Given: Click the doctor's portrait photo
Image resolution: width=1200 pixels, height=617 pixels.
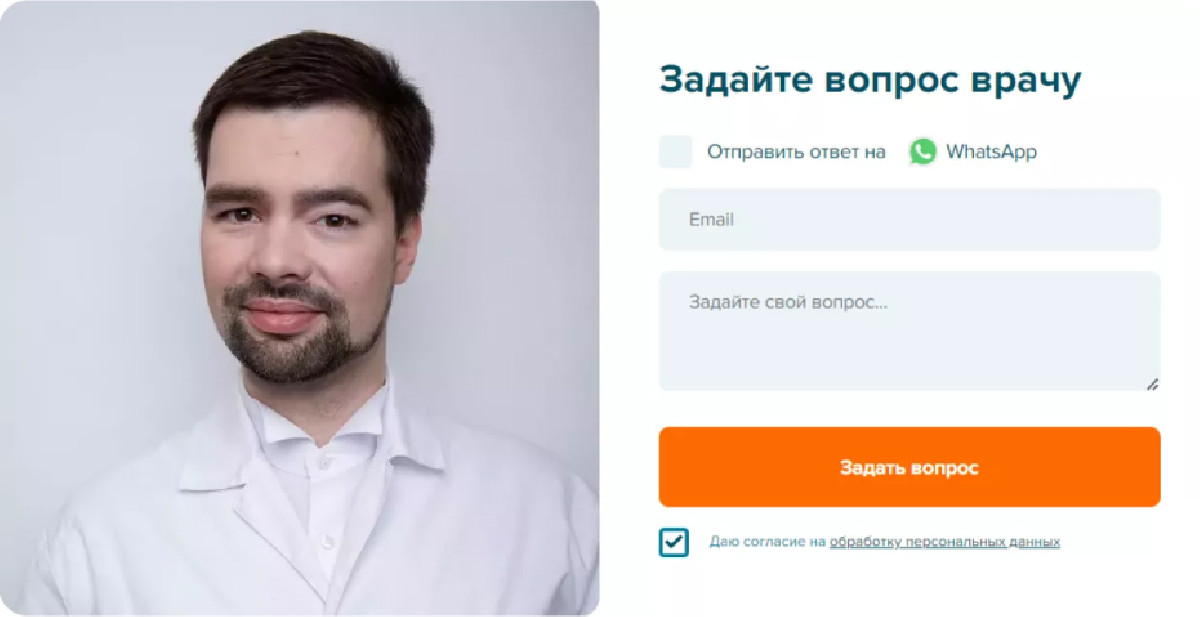Looking at the screenshot, I should (x=299, y=307).
